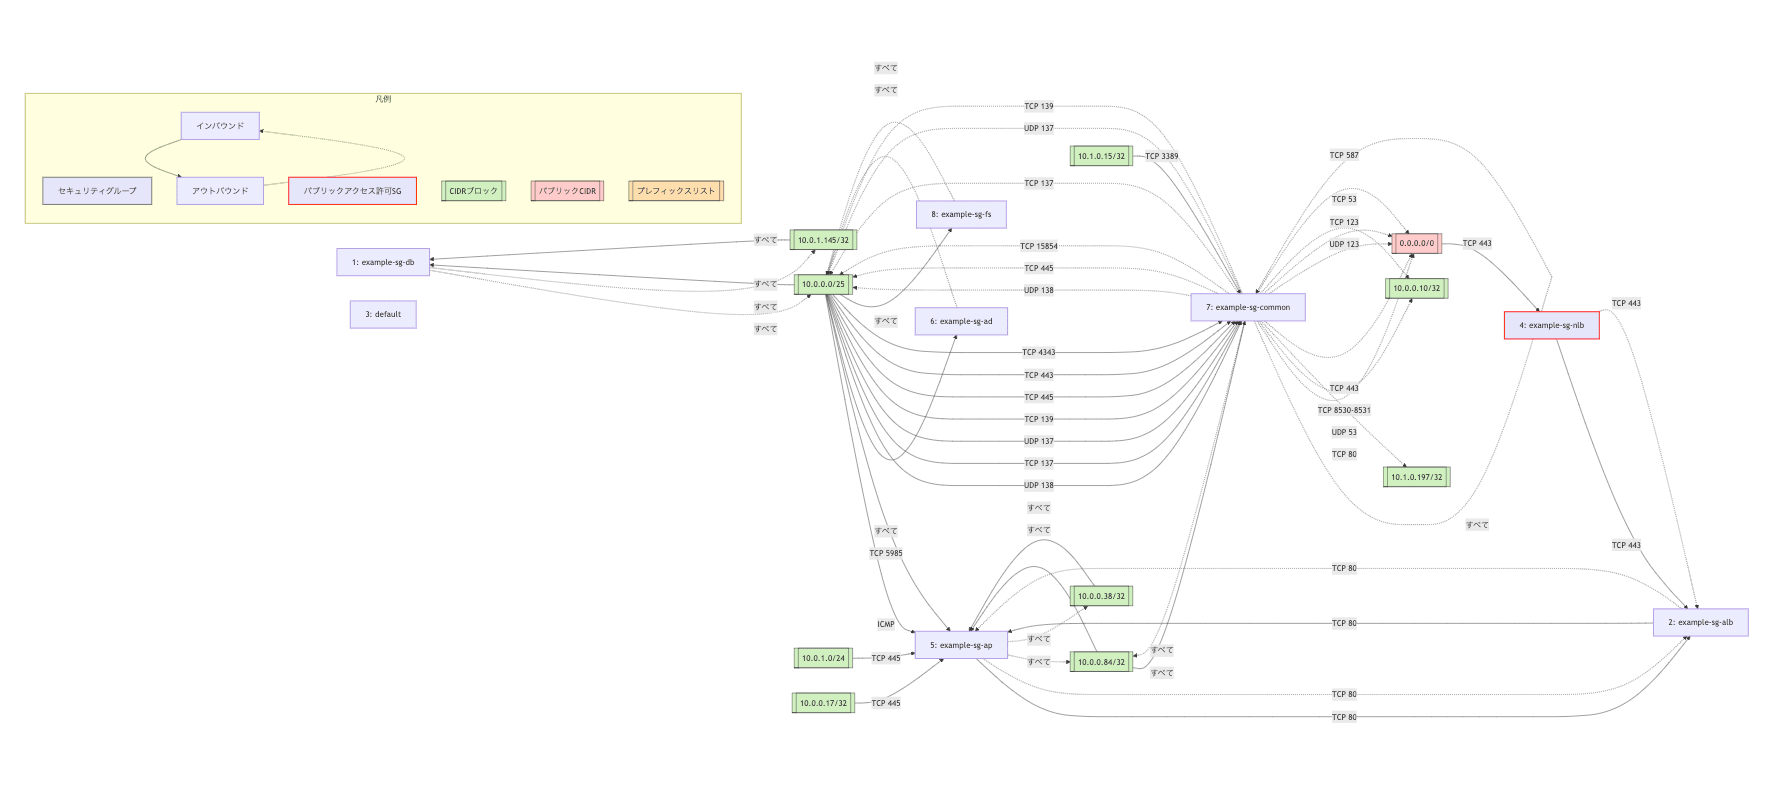
Task: Click TCP 443 label right of 0.0.0.0/0
Action: 1477,243
